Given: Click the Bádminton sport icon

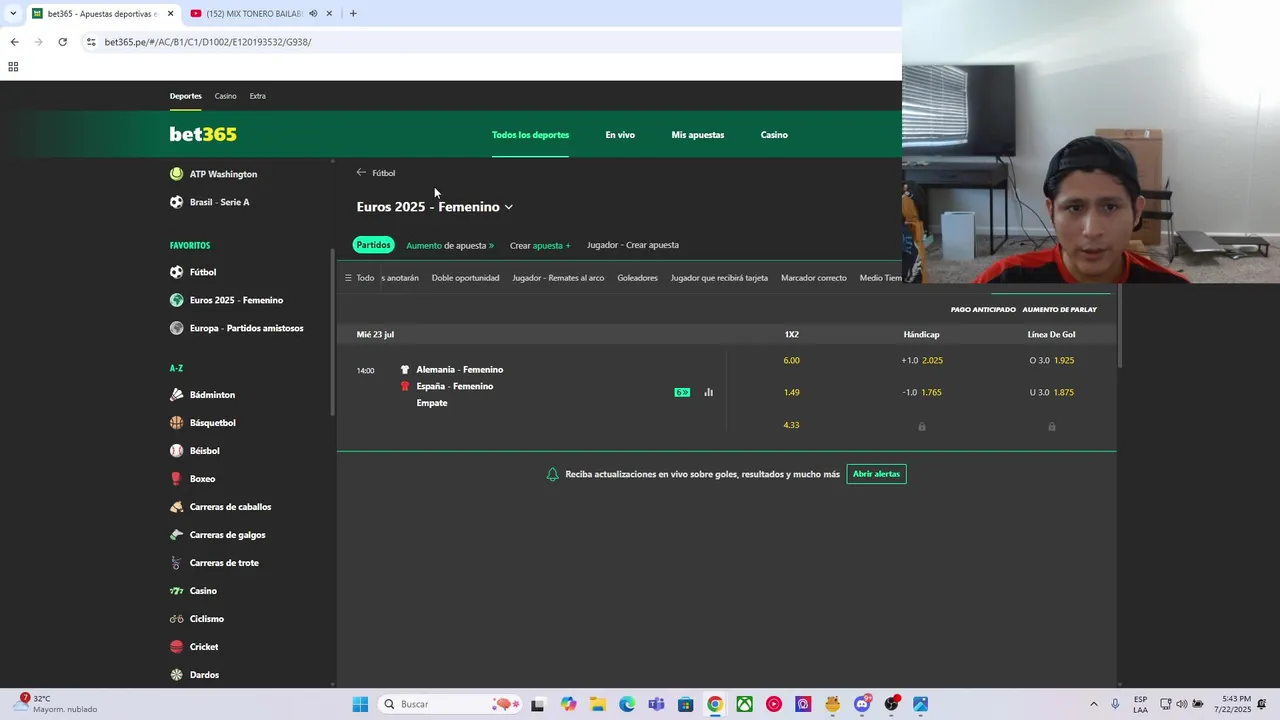Looking at the screenshot, I should click(x=176, y=395).
